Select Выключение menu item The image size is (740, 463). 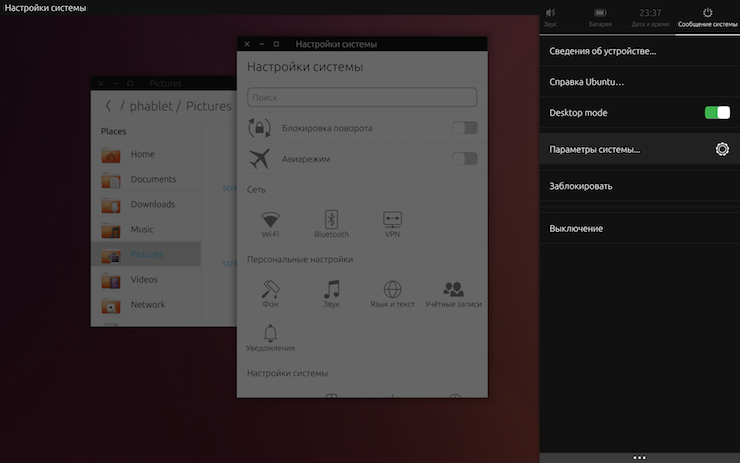coord(639,228)
